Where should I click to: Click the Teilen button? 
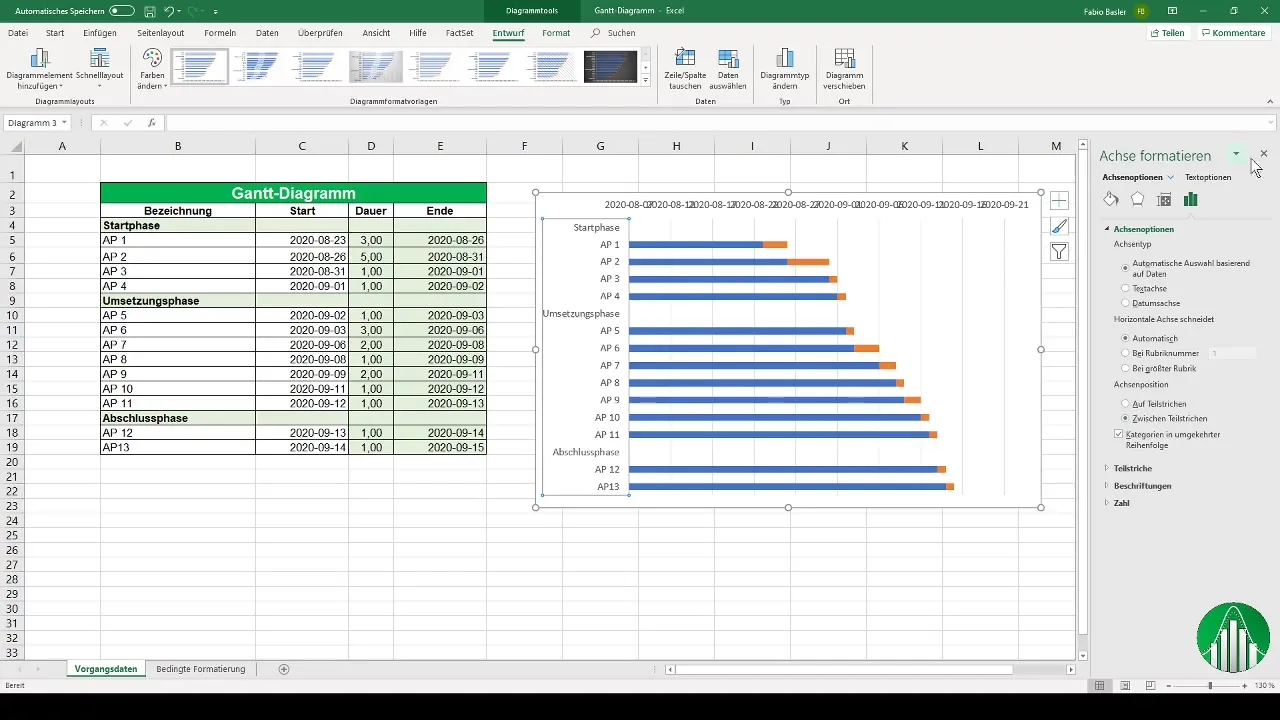1168,33
